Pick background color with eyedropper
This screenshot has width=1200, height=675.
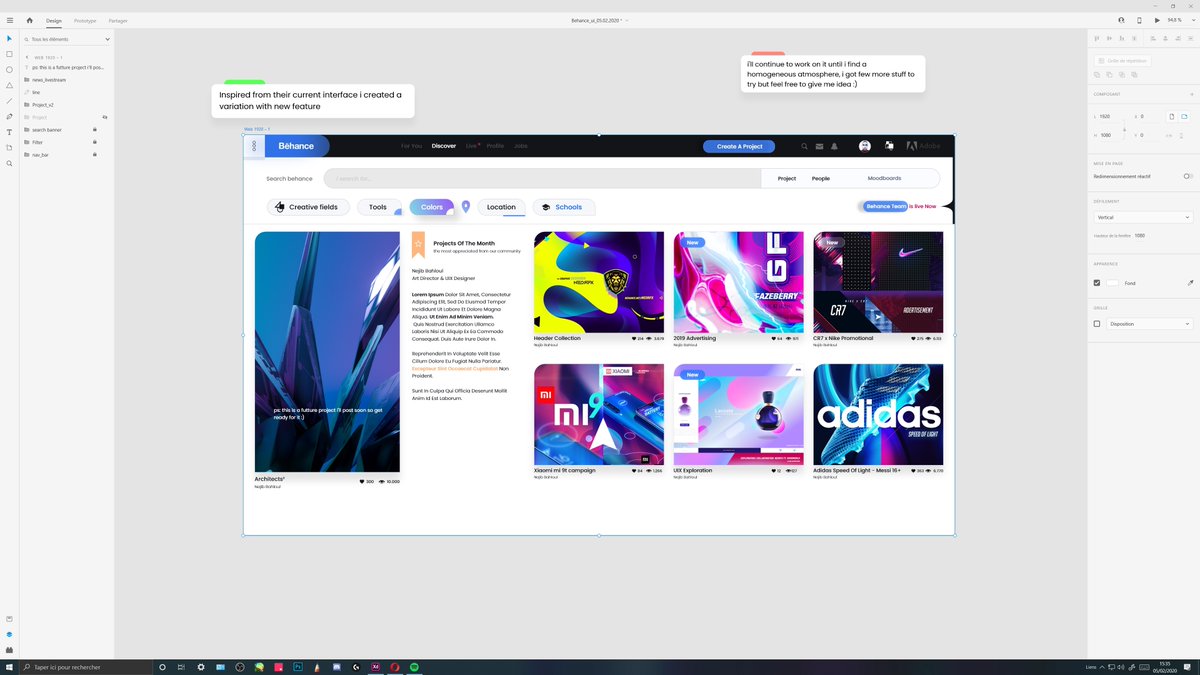tap(1190, 283)
